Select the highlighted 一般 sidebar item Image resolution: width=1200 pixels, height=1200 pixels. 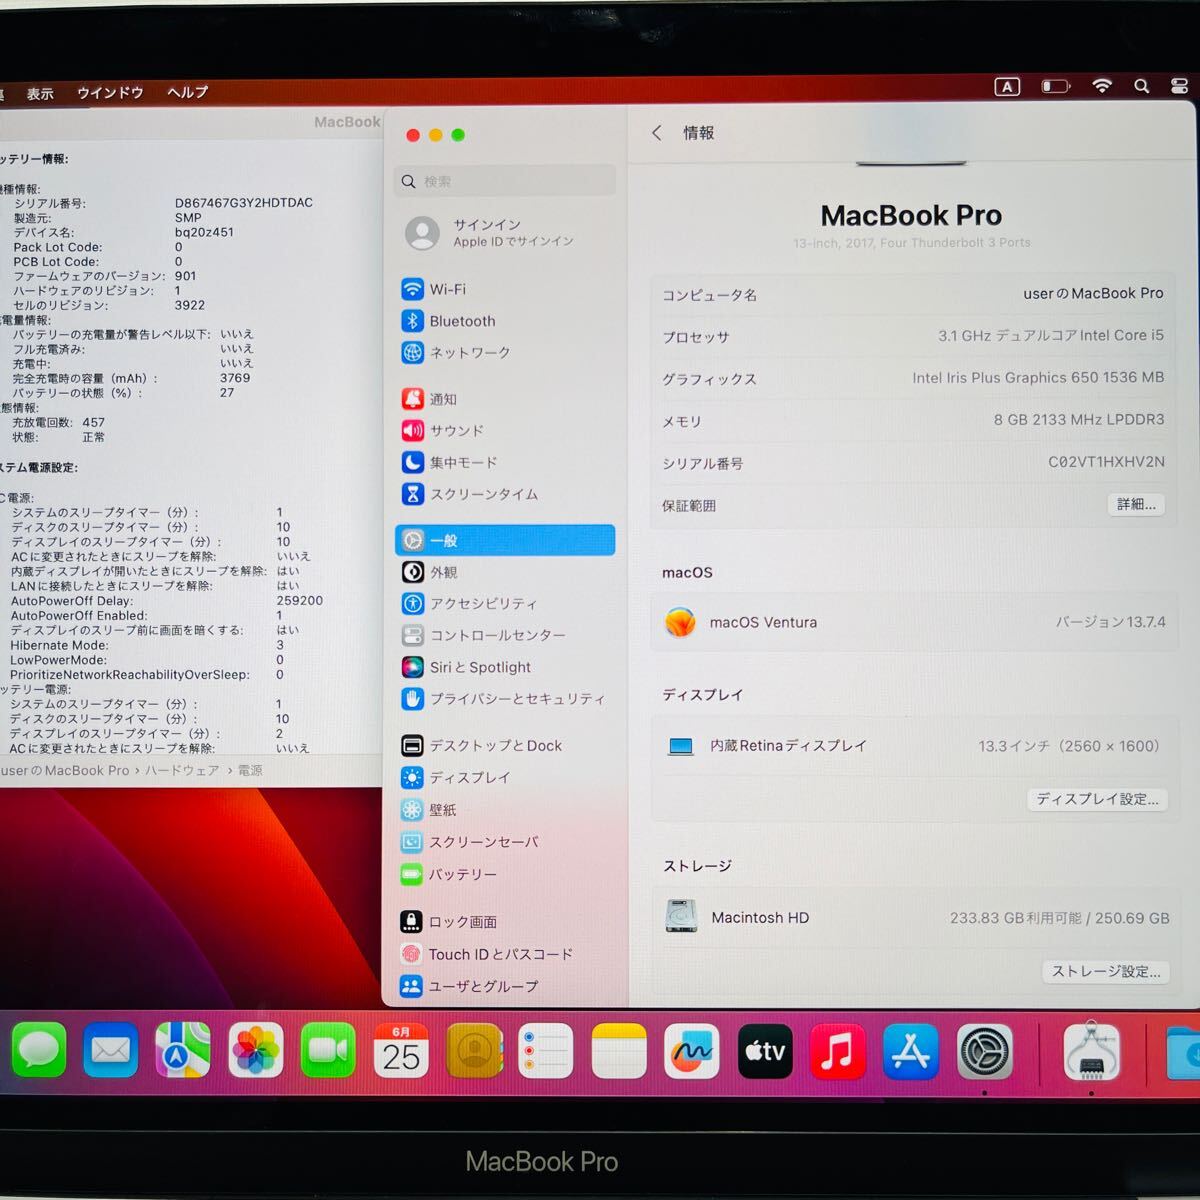click(505, 540)
